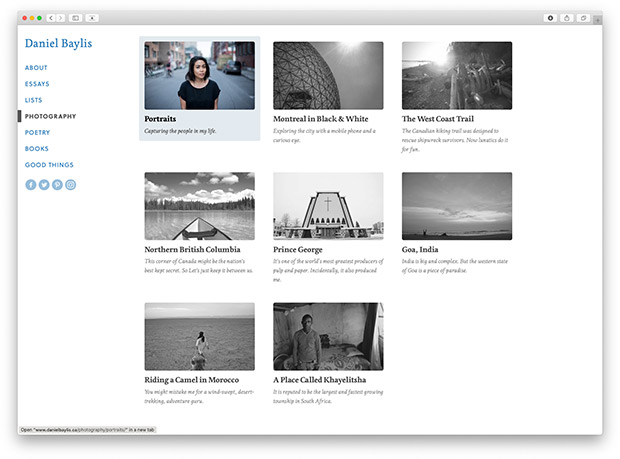The image size is (620, 459).
Task: Click the show tabs overview icon
Action: (x=584, y=18)
